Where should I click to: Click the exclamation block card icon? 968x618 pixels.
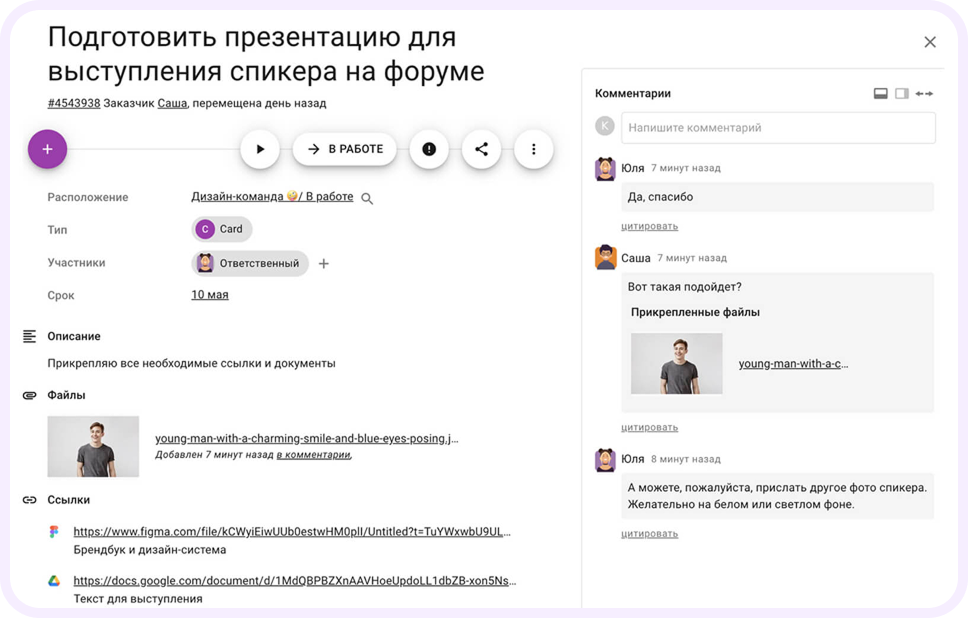coord(429,149)
